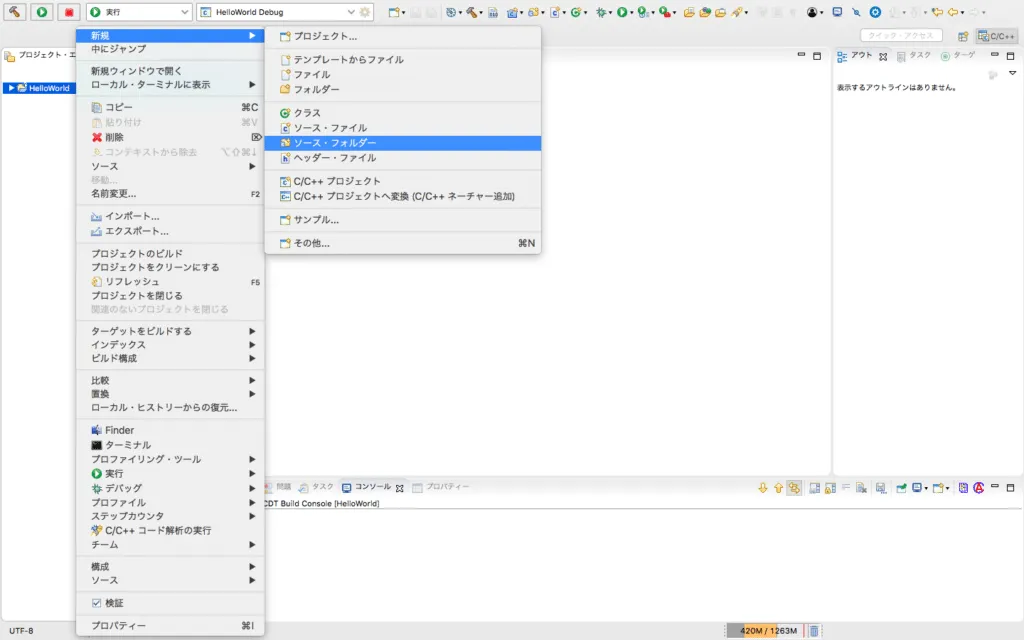Viewport: 1024px width, 640px height.
Task: Click the Back navigation yellow arrow
Action: [x=953, y=12]
